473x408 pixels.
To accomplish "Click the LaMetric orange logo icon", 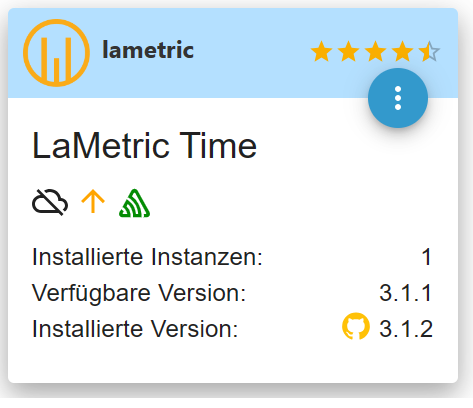I will coord(56,53).
